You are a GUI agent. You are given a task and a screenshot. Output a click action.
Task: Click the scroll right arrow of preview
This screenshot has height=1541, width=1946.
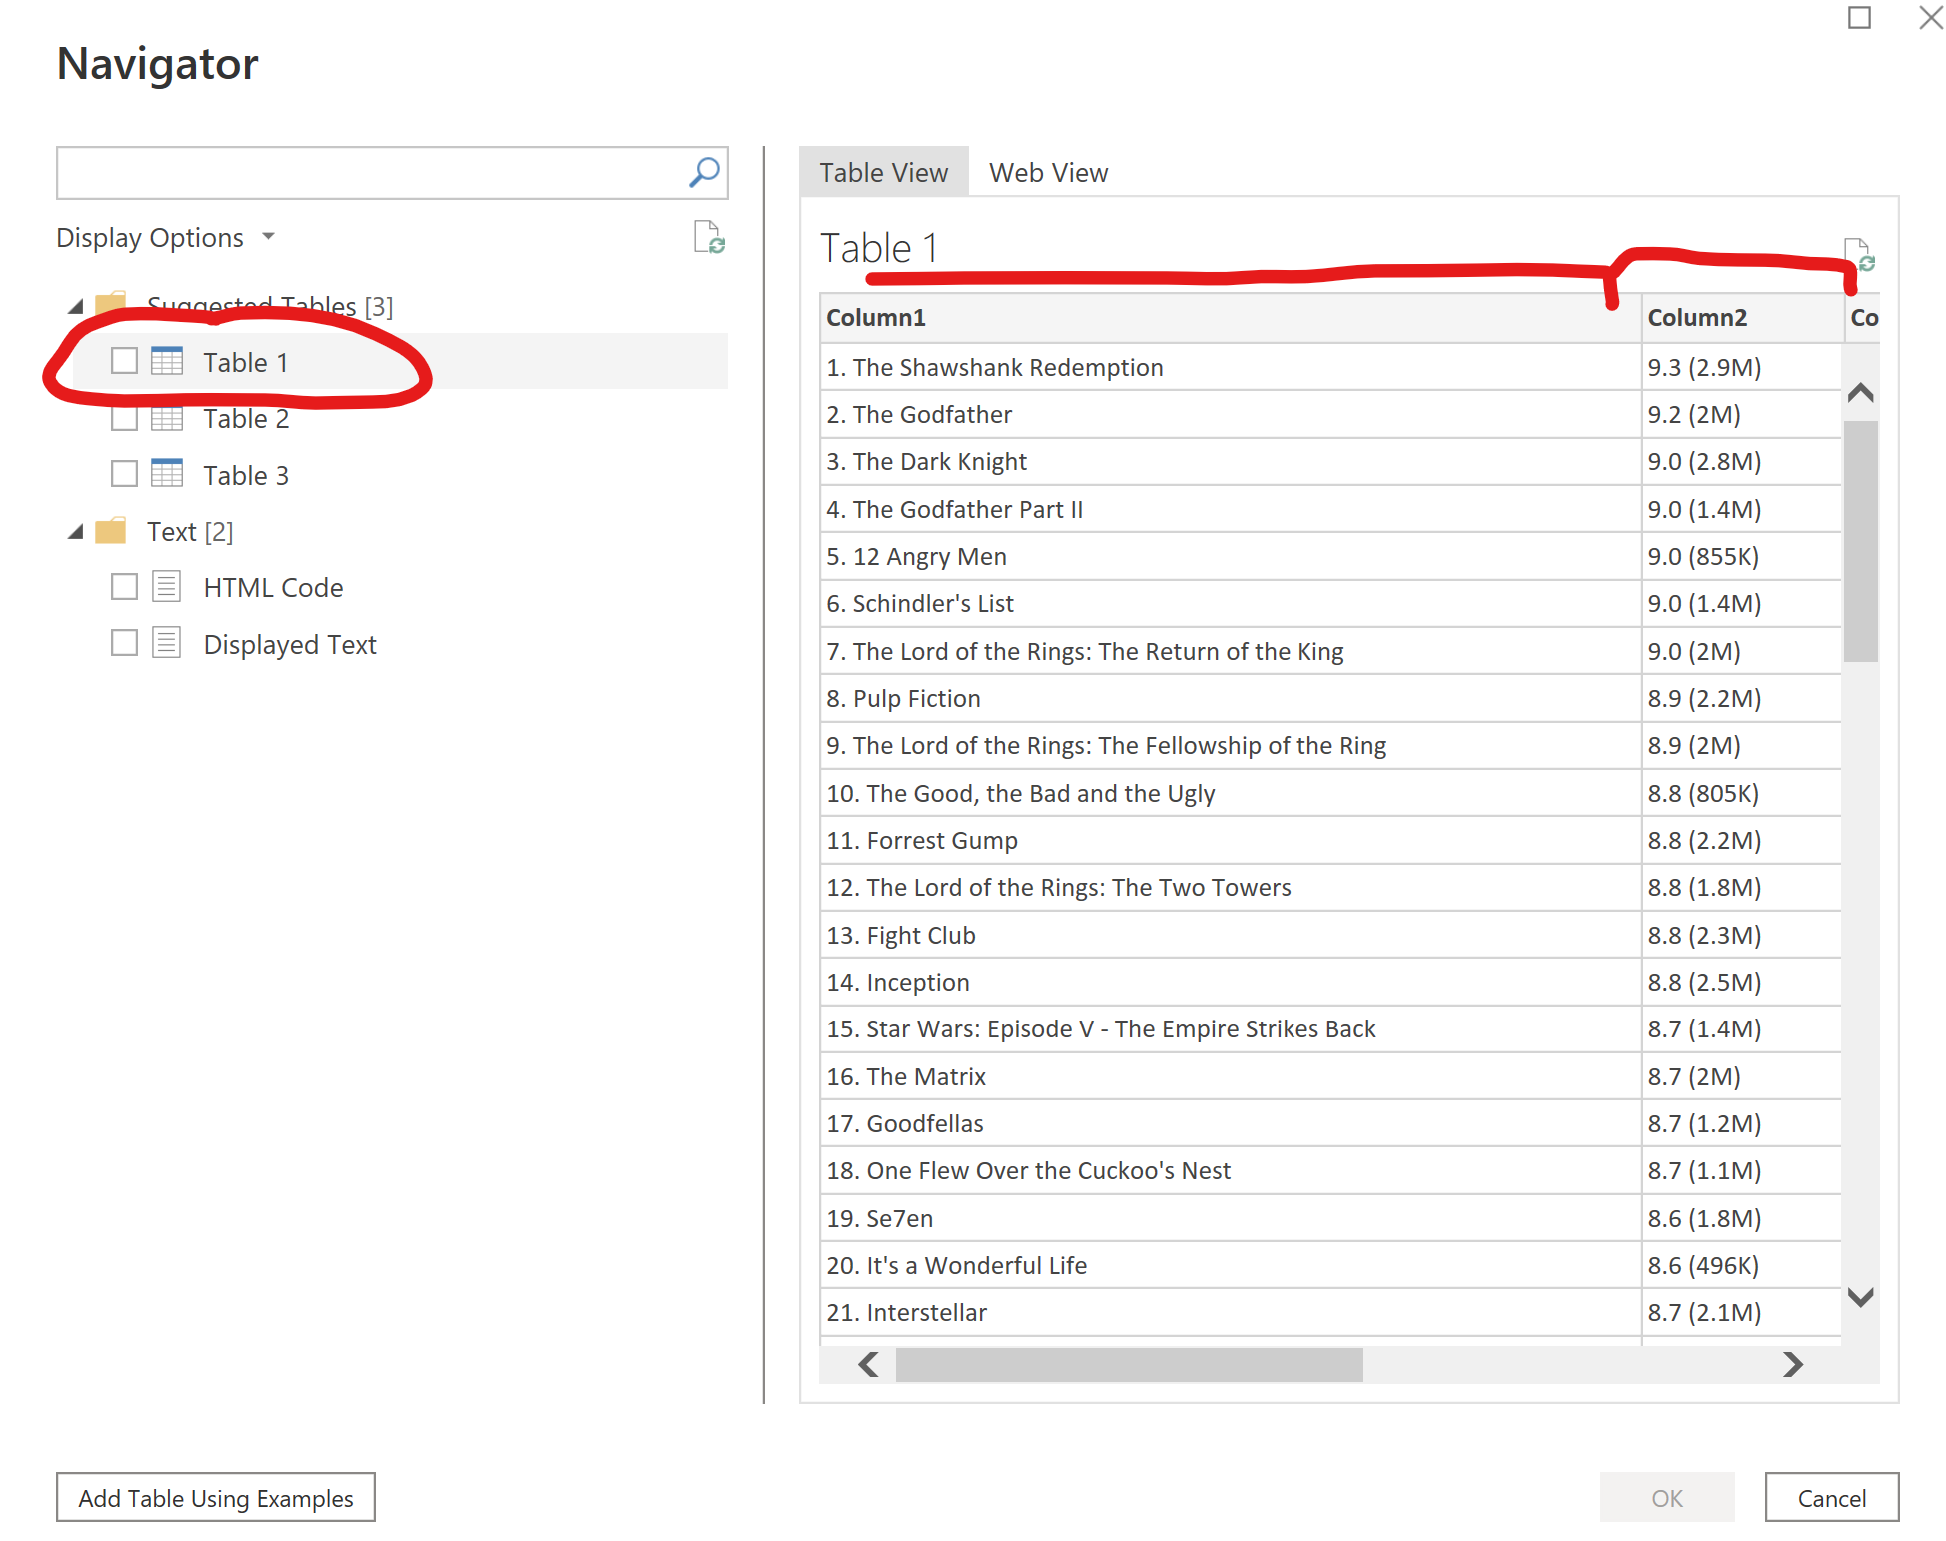(x=1792, y=1364)
